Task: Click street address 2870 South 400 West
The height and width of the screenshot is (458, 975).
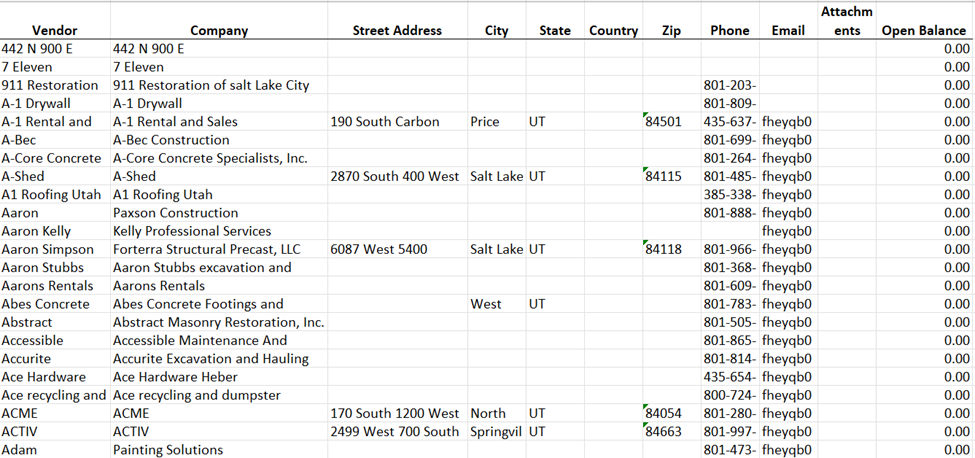Action: [397, 176]
